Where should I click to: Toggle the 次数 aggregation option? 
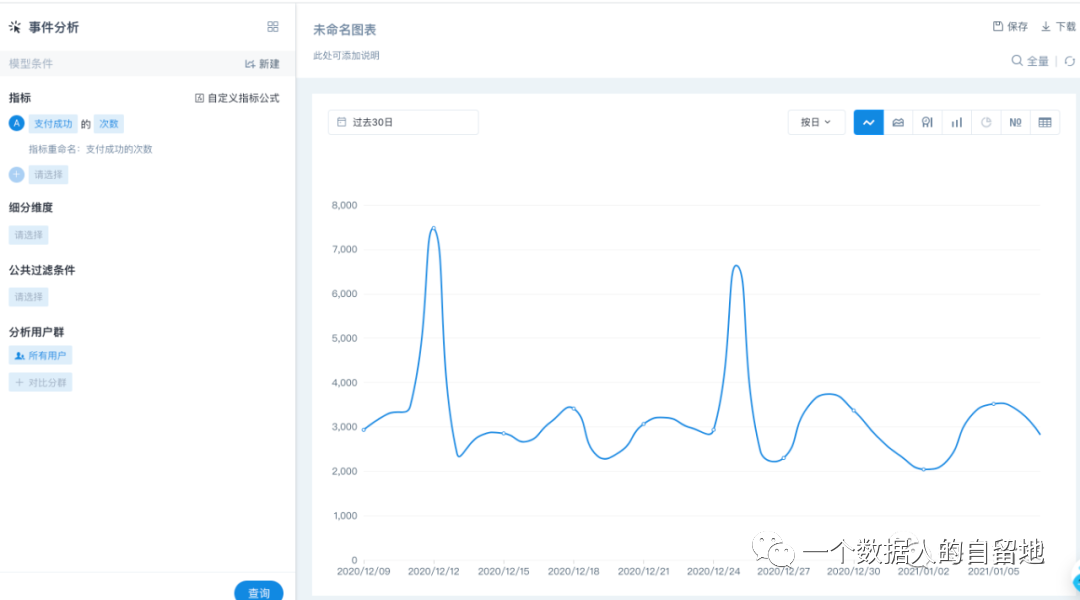[x=107, y=123]
